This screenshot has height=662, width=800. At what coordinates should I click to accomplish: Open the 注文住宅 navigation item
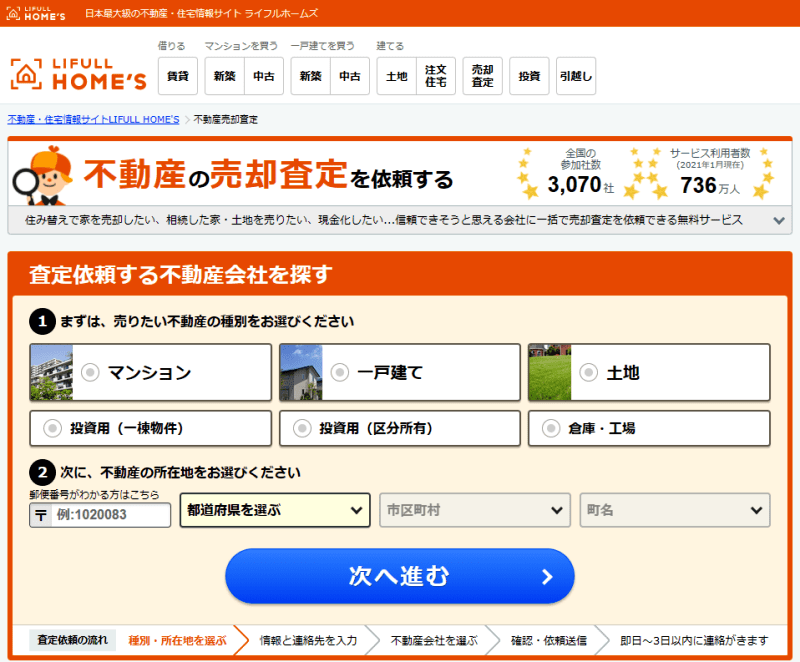(436, 76)
